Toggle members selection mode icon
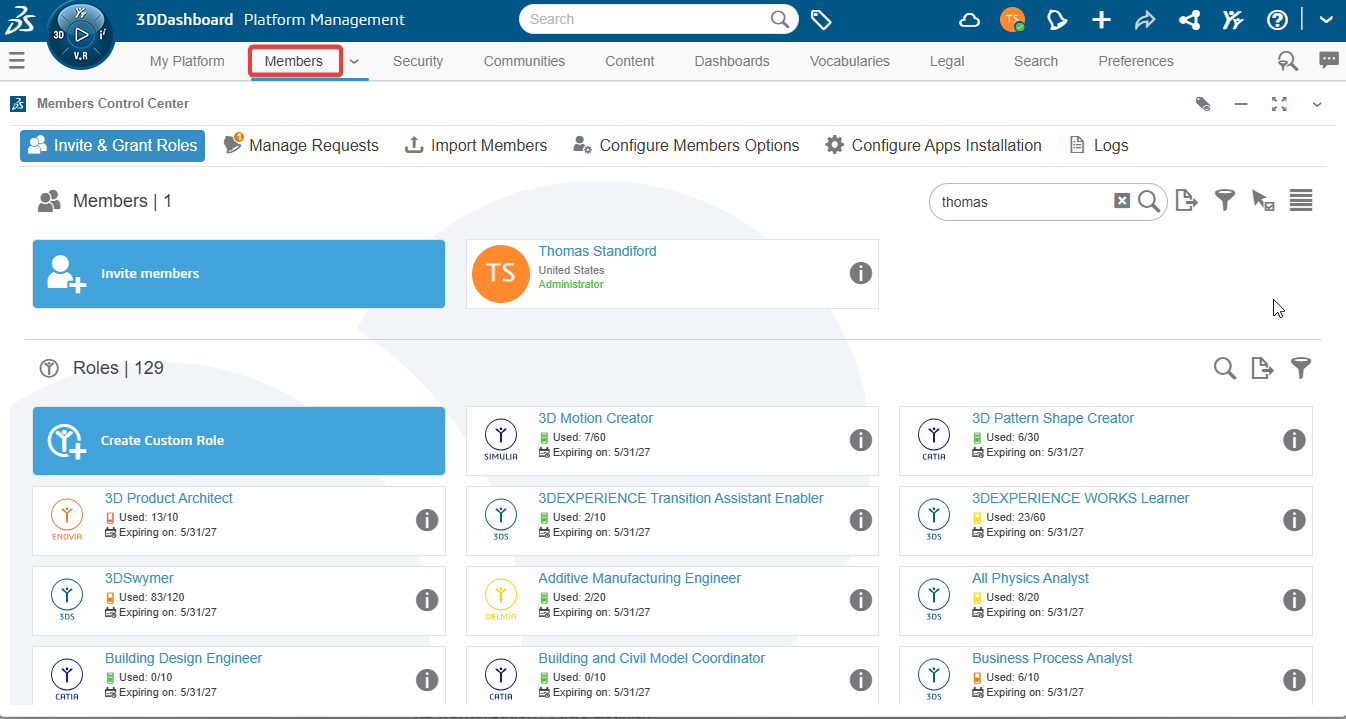The image size is (1346, 719). pyautogui.click(x=1263, y=201)
